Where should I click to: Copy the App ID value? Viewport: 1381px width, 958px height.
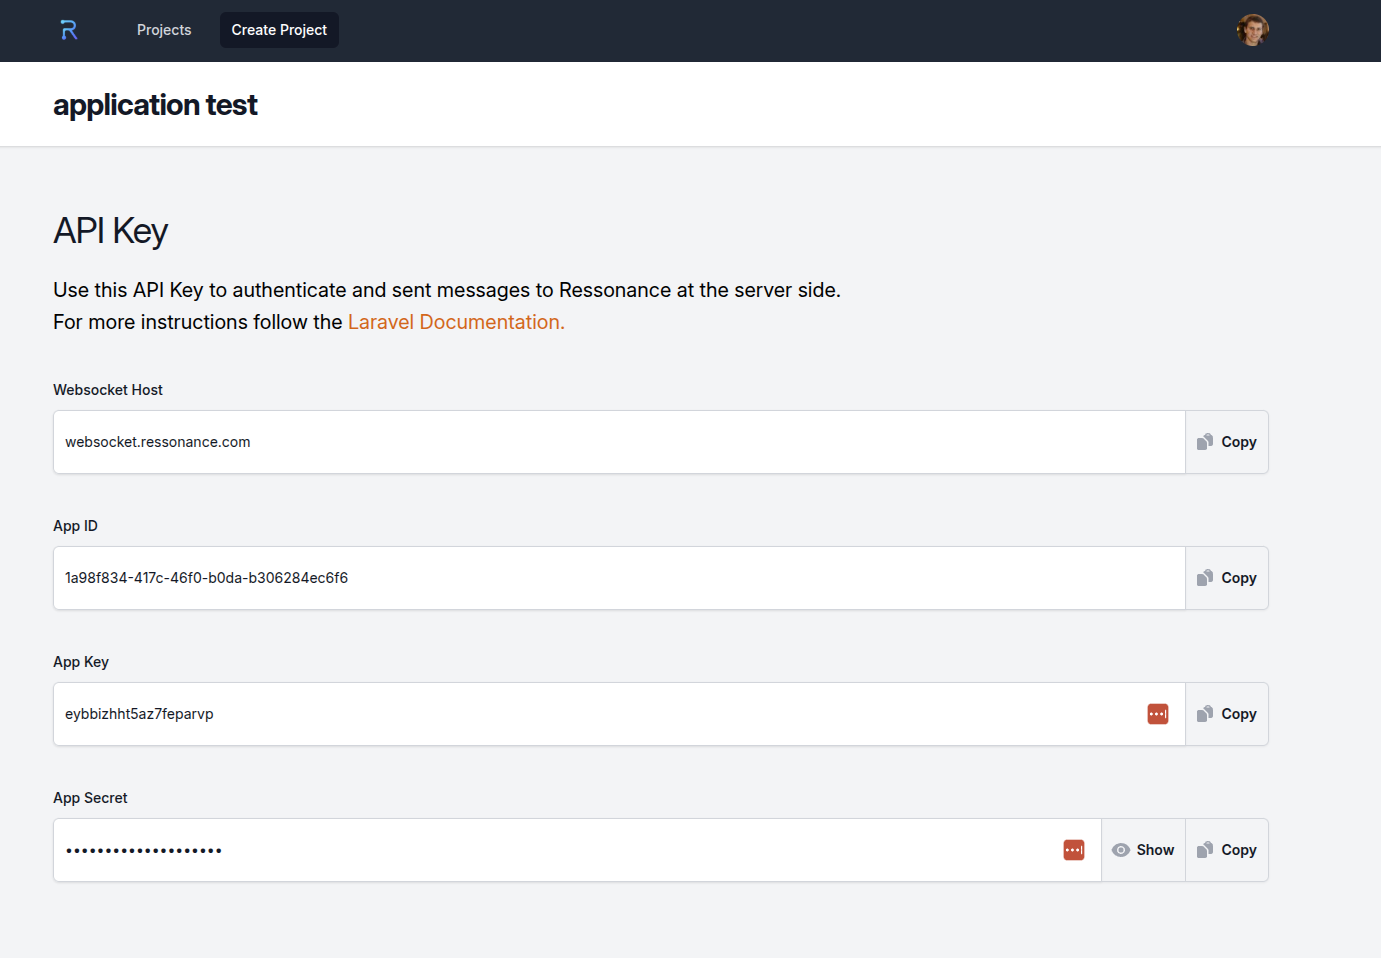click(x=1227, y=578)
